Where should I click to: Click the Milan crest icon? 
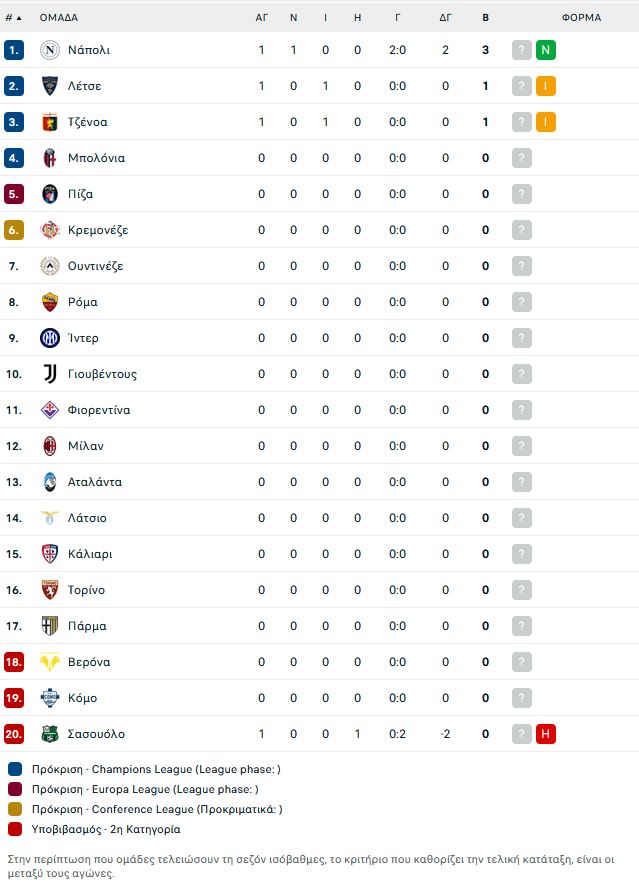coord(50,446)
